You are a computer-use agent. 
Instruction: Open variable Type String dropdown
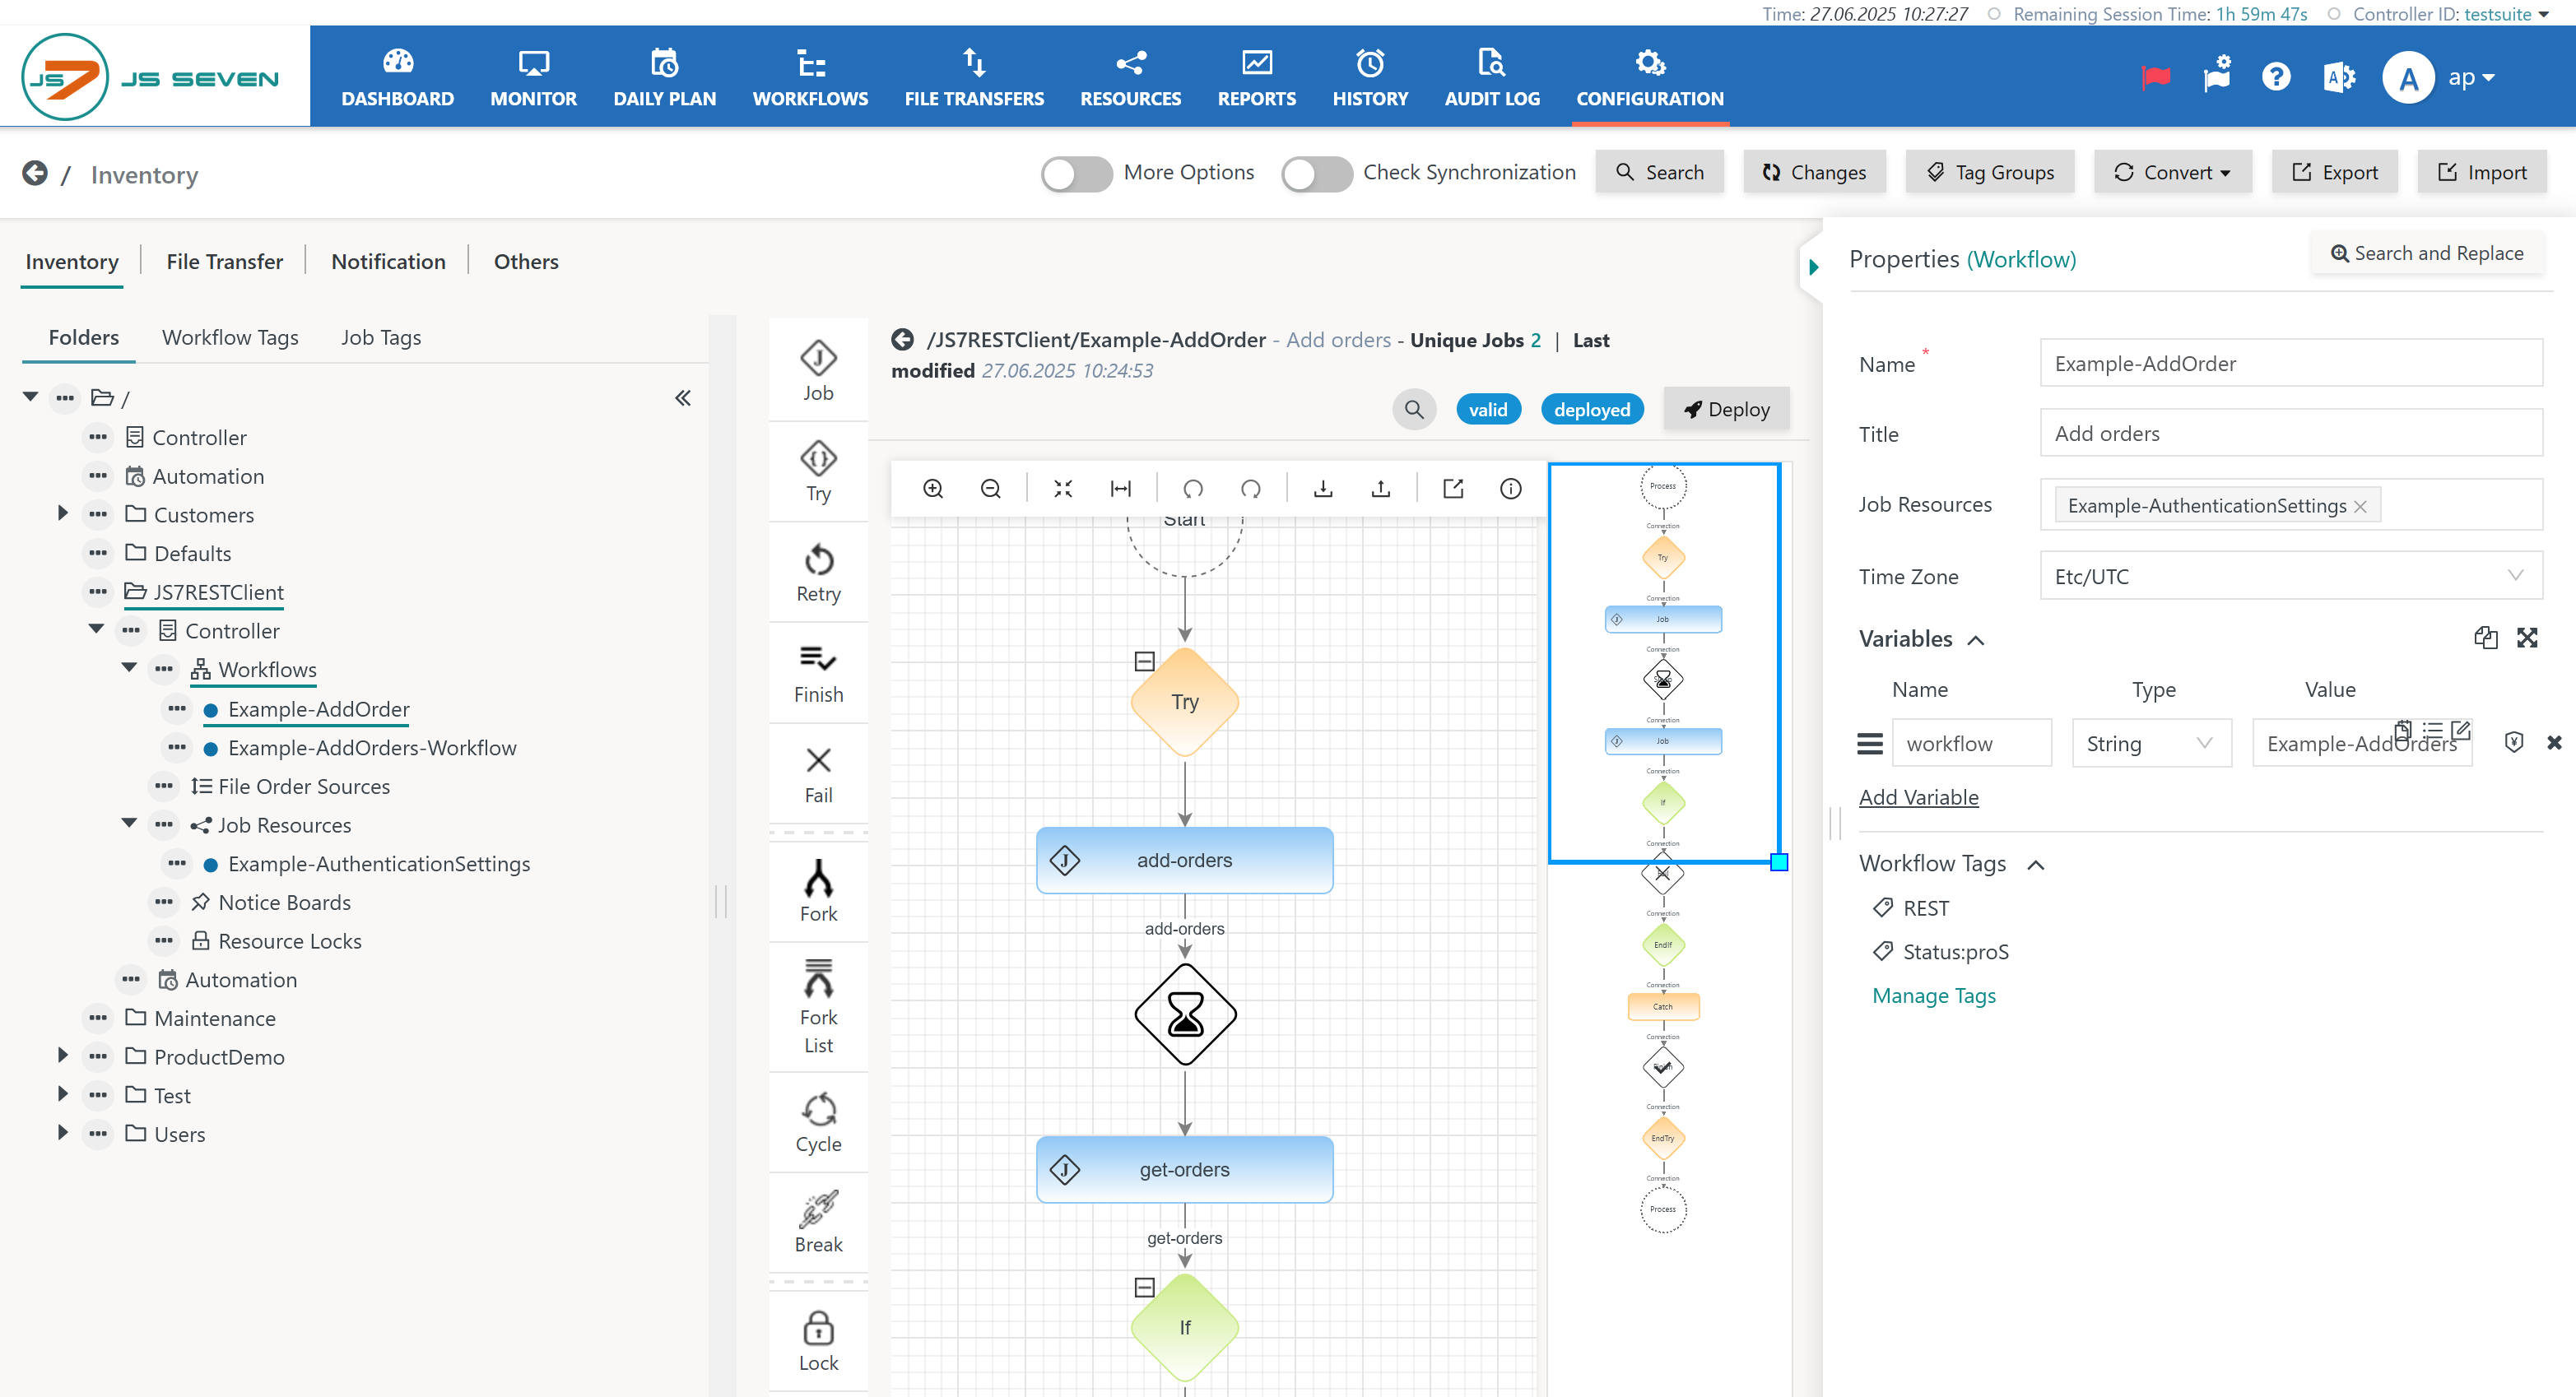[x=2151, y=743]
